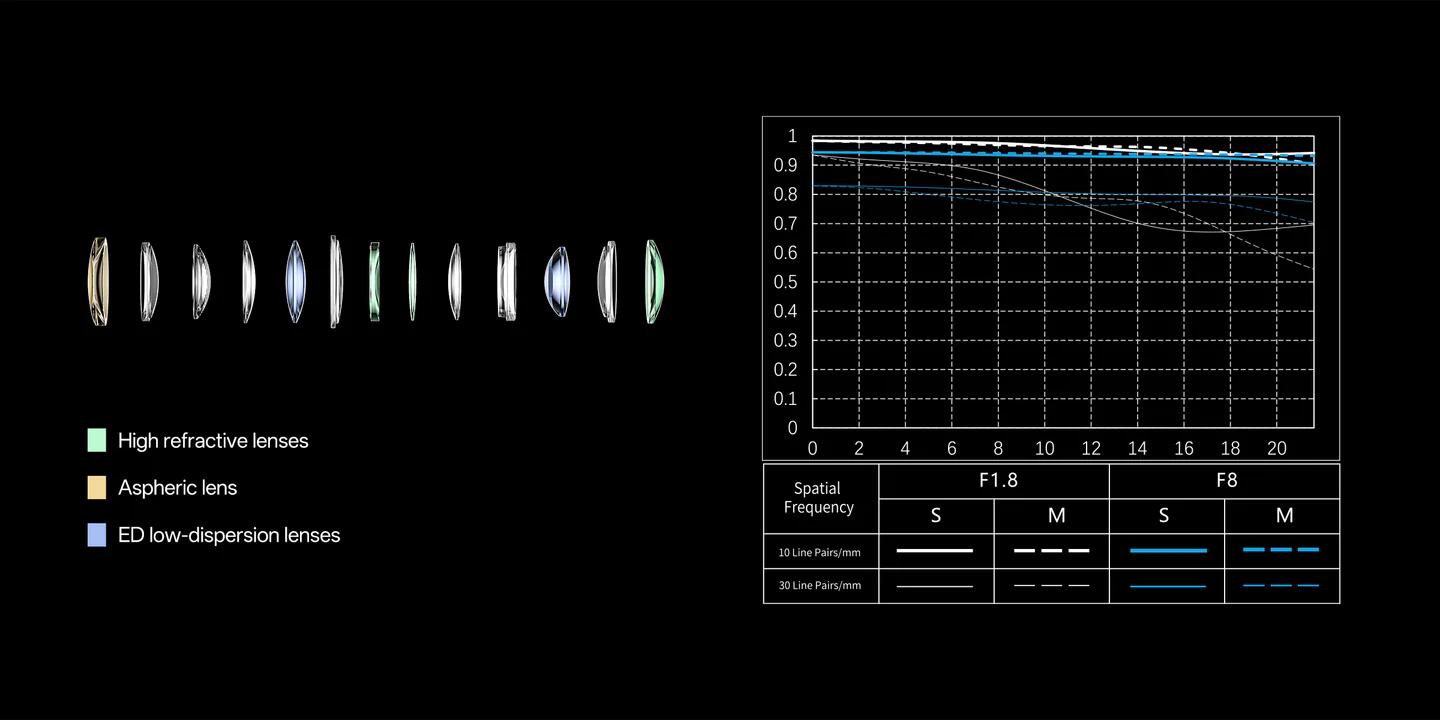Click the small green lens in the middle
The width and height of the screenshot is (1440, 720).
point(374,281)
